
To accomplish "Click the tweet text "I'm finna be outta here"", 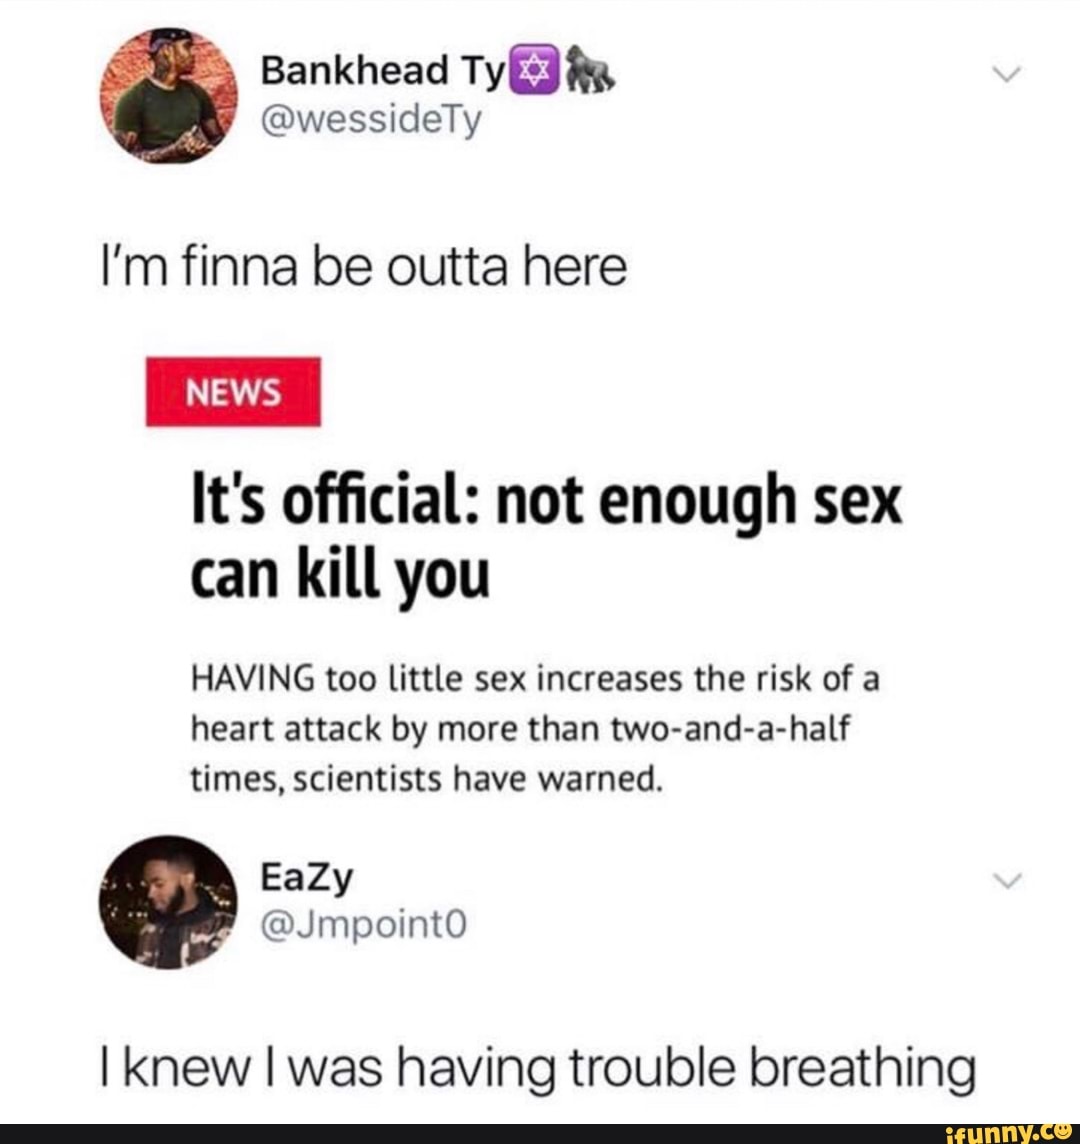I will [363, 268].
